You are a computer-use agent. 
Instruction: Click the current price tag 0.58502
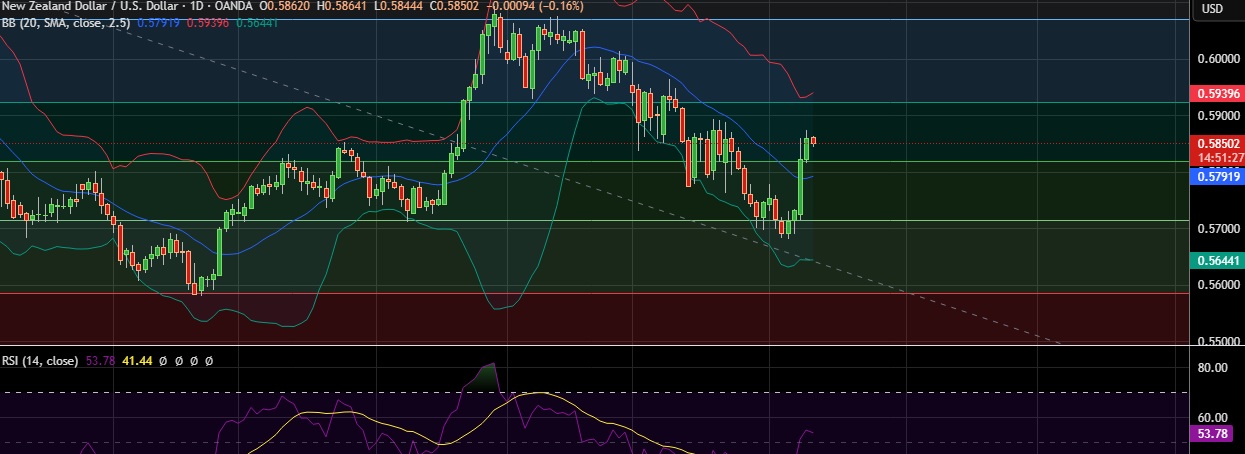(x=1219, y=144)
